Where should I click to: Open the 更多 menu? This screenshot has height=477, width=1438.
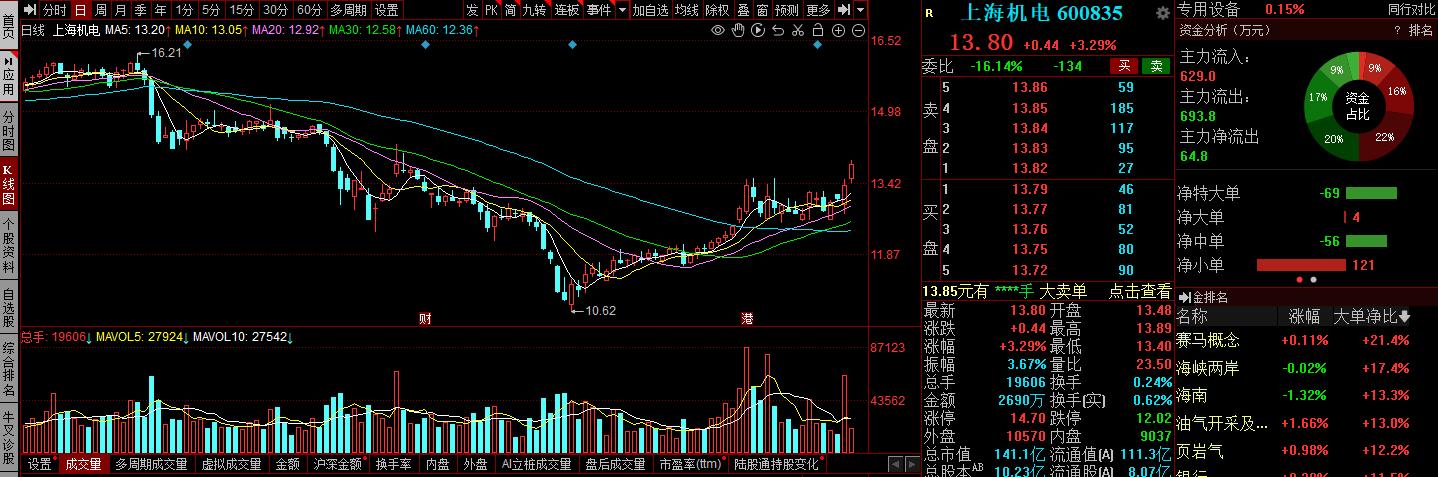click(x=818, y=10)
